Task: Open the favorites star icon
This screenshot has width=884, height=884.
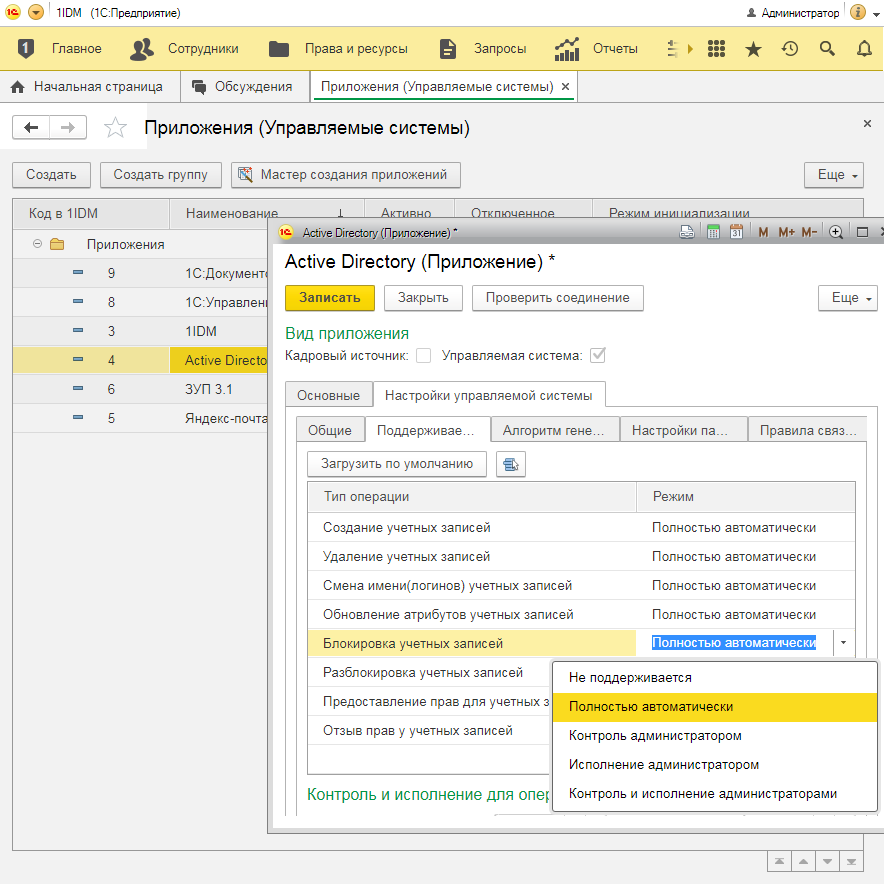Action: click(754, 49)
